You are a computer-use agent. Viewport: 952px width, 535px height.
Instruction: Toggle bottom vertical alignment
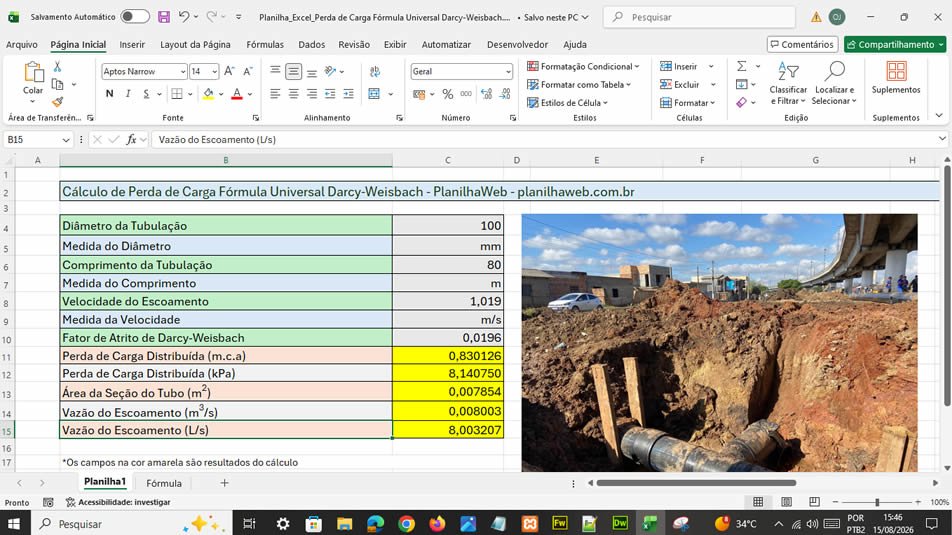tap(311, 72)
